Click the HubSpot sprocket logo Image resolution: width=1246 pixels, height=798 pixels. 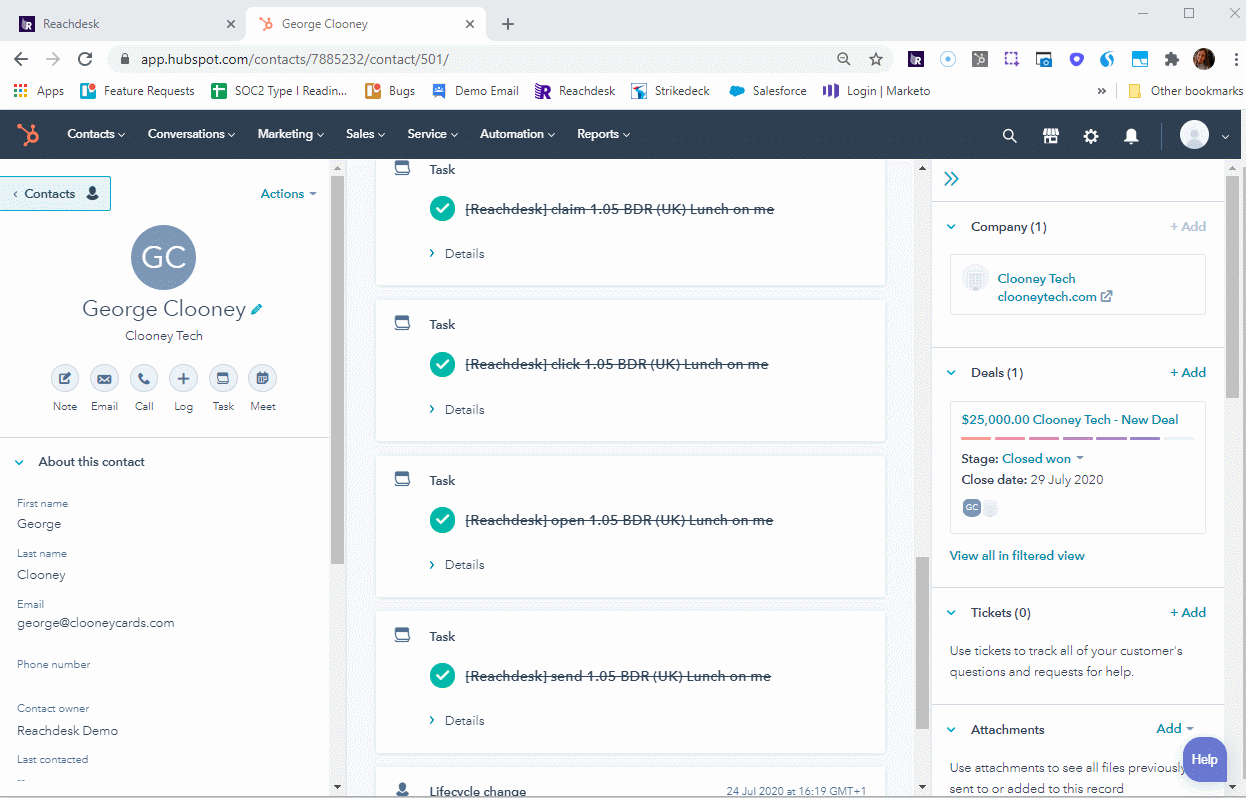pos(28,134)
